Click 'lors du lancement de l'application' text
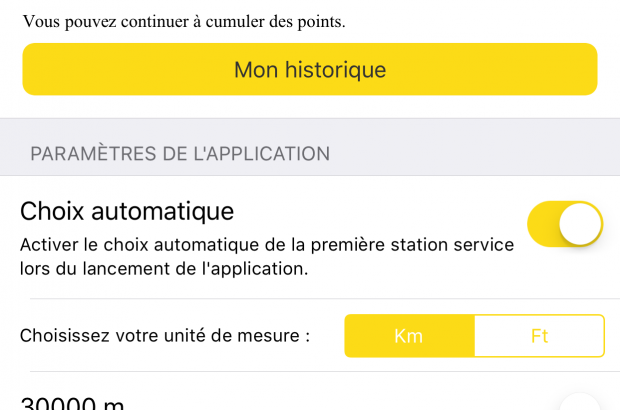The height and width of the screenshot is (410, 620). click(x=165, y=269)
